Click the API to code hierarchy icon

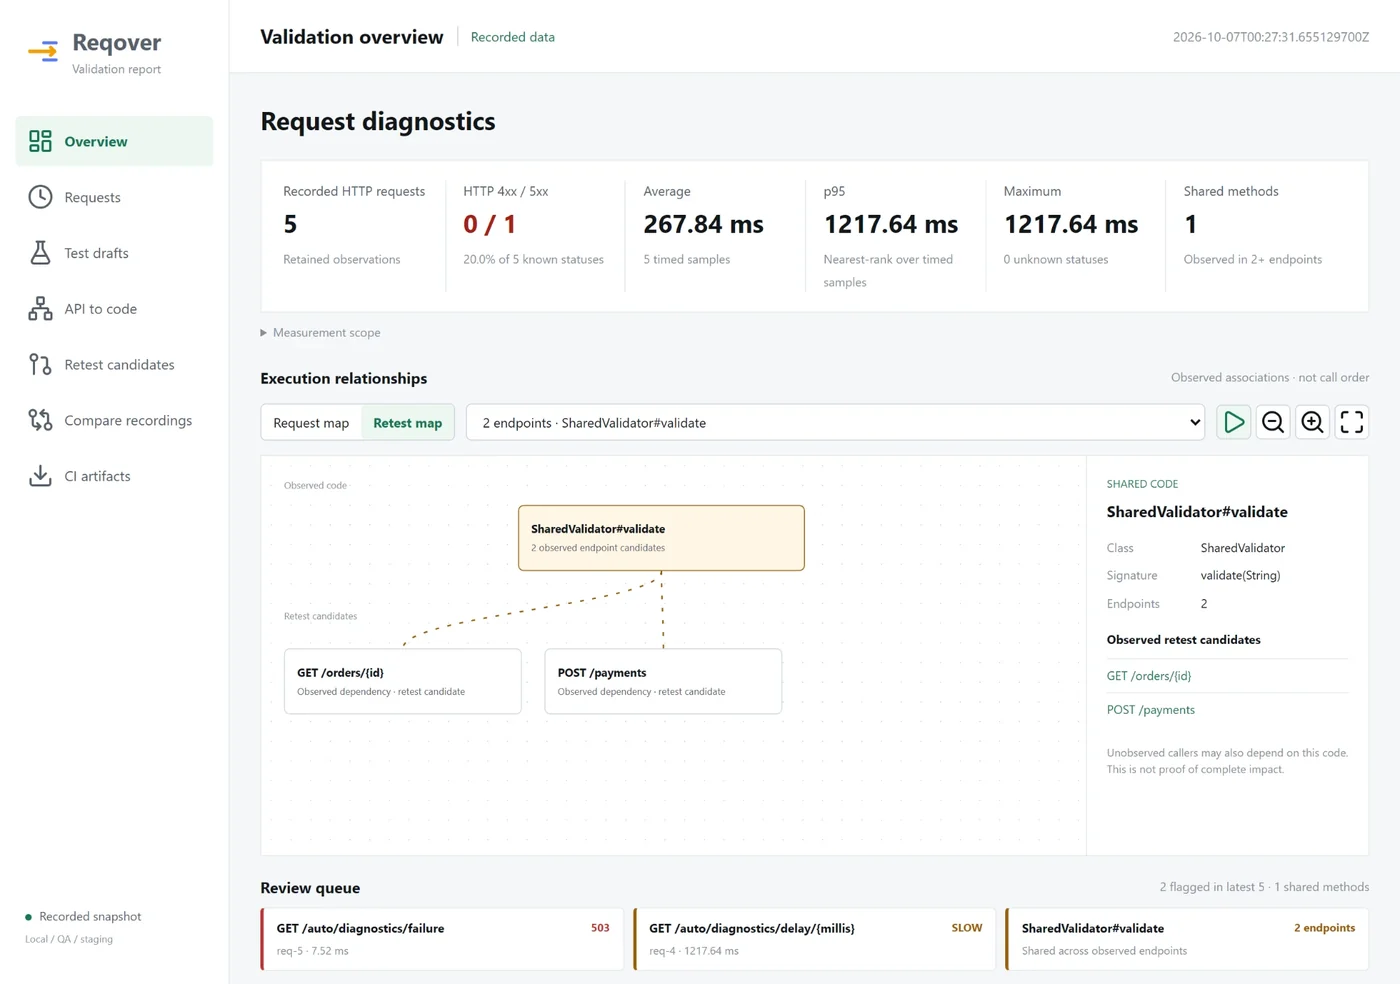tap(40, 309)
